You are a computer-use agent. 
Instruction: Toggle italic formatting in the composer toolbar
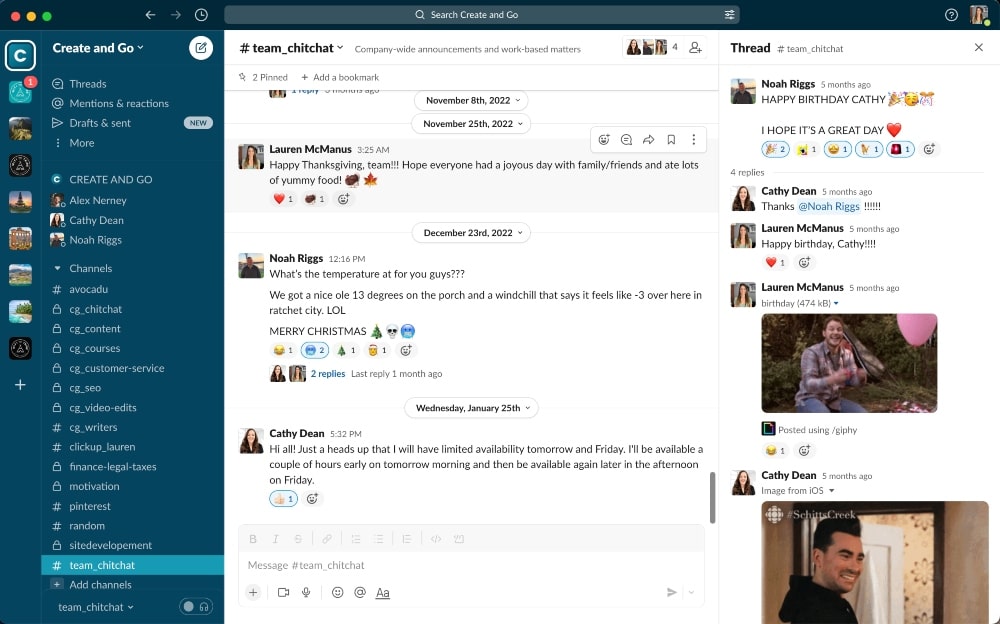click(x=275, y=538)
